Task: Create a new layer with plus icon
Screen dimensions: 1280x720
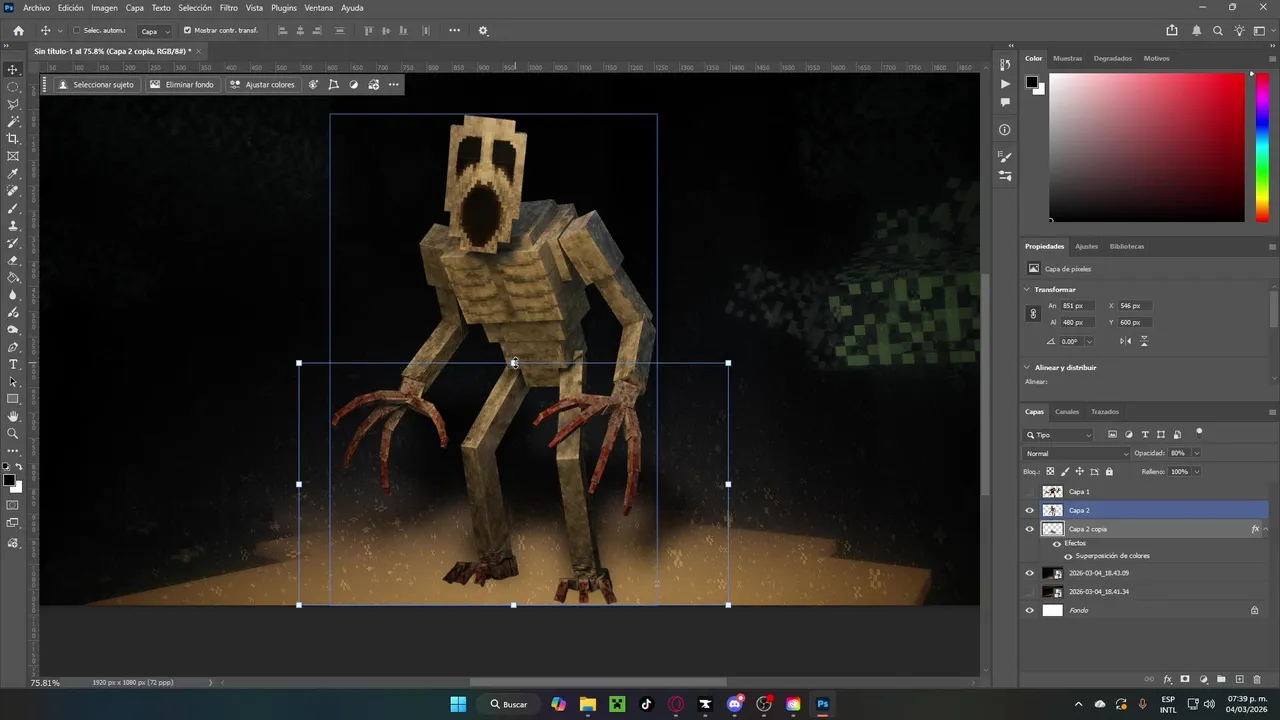Action: (1240, 680)
